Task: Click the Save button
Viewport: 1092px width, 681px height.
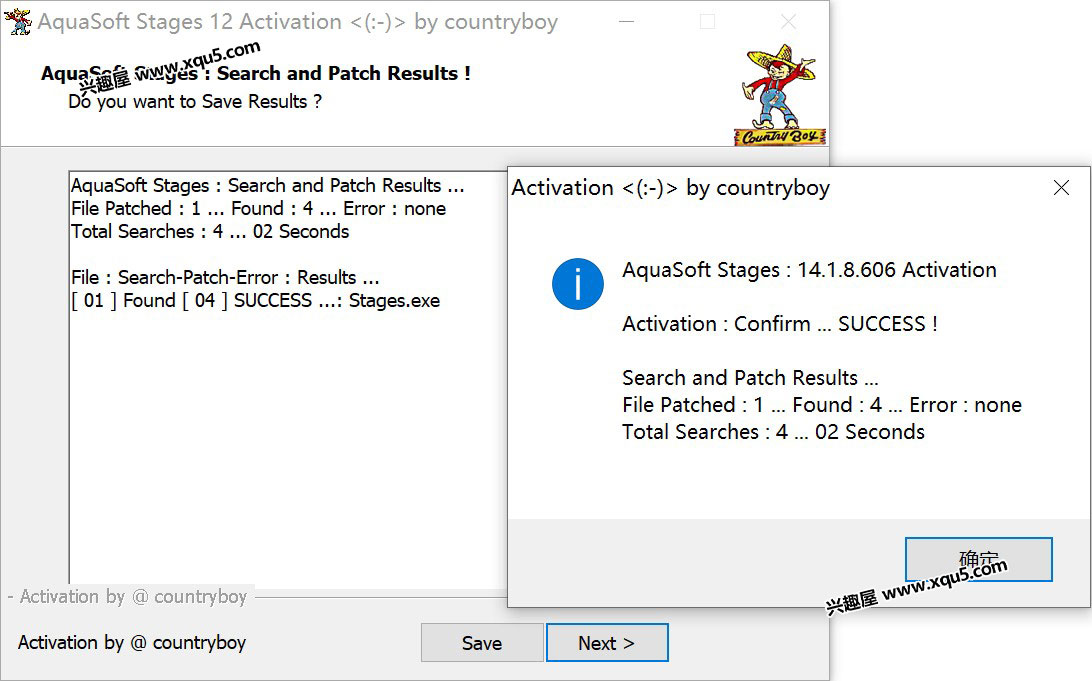Action: click(x=482, y=643)
